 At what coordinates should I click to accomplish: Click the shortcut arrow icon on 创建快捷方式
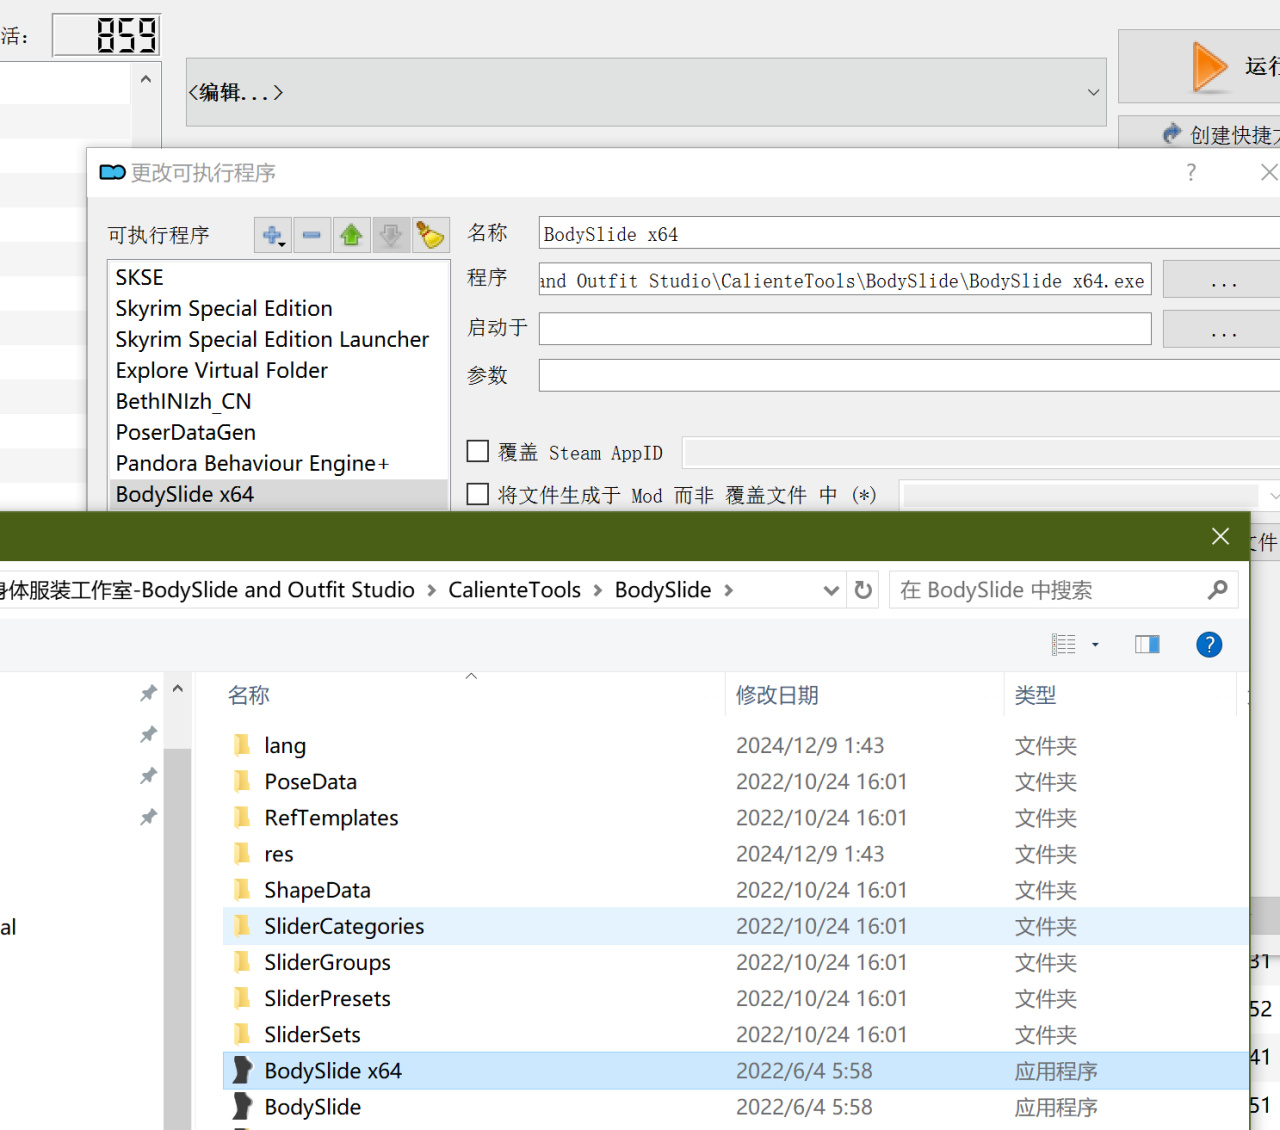point(1172,134)
